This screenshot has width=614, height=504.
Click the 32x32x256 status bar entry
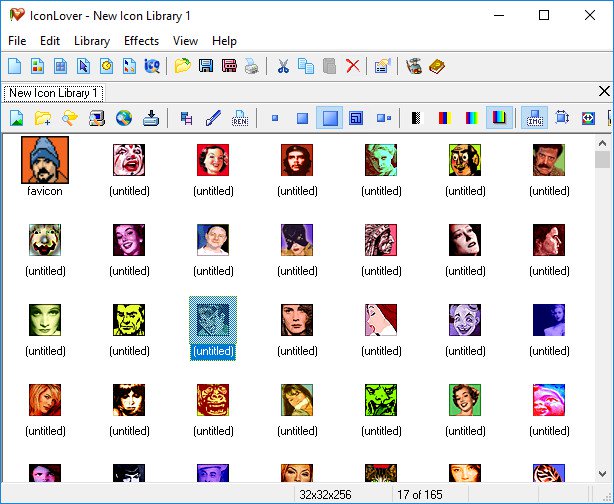[325, 495]
